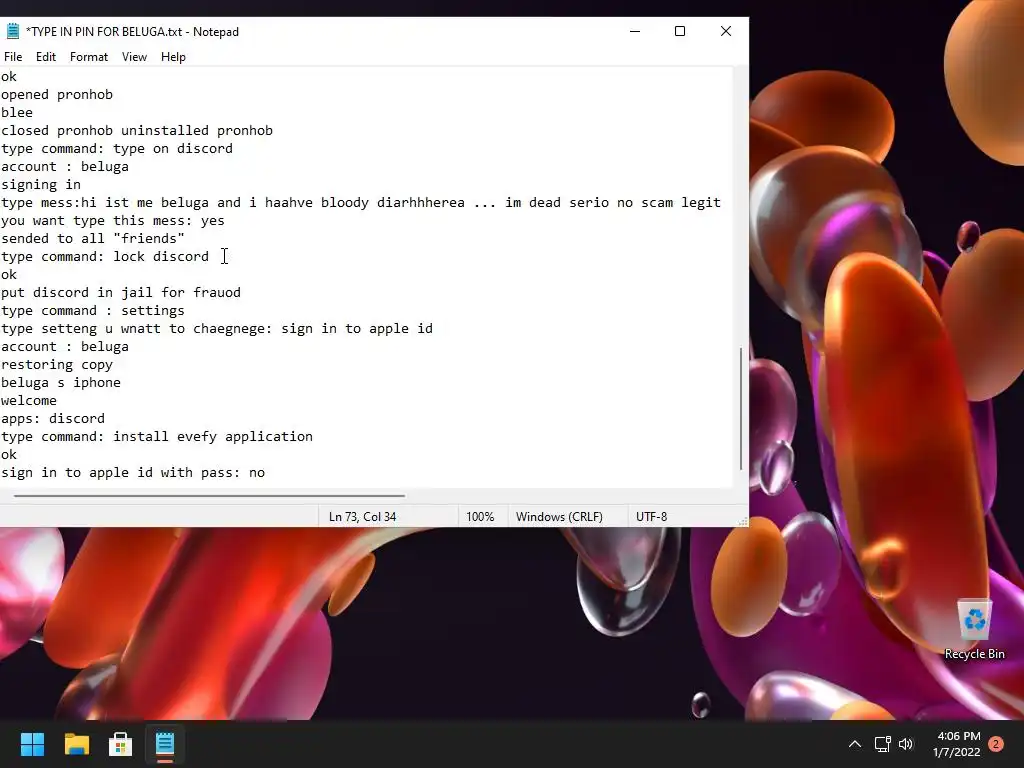Screen dimensions: 1024x768
Task: Click UTF-8 encoding in status bar
Action: [x=652, y=517]
